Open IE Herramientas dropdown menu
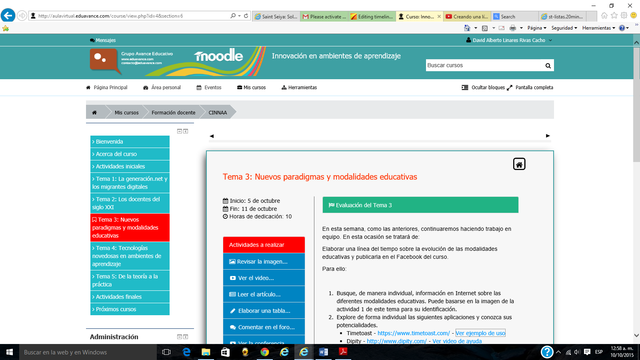 (x=598, y=28)
